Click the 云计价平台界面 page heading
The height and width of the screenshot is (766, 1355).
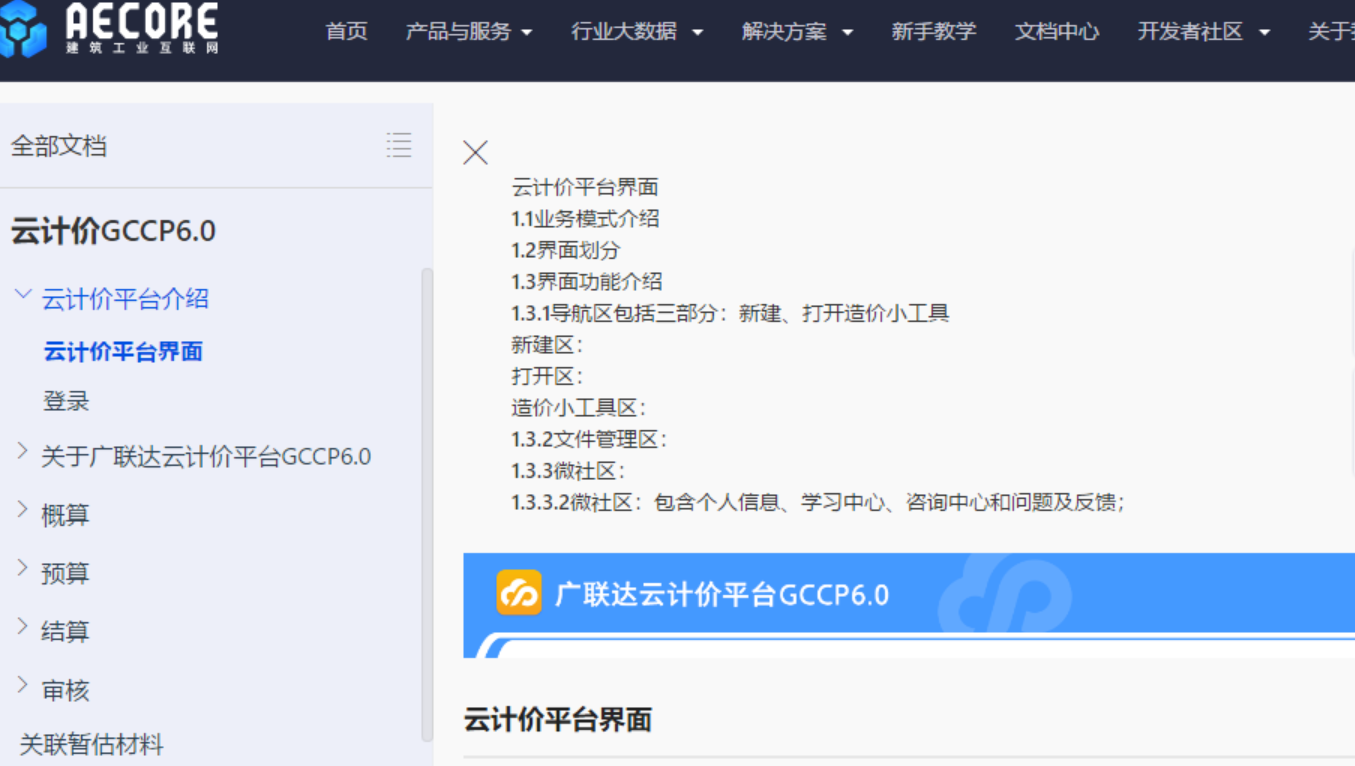558,719
